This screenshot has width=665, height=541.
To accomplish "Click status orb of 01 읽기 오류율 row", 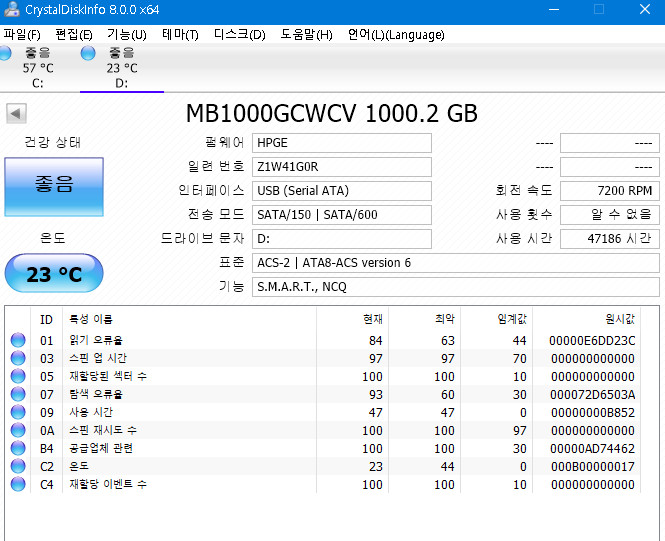I will 18,340.
